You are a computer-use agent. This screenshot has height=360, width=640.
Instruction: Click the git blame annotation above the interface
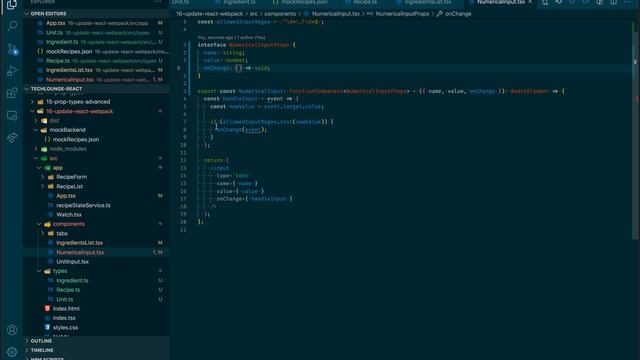pos(231,38)
